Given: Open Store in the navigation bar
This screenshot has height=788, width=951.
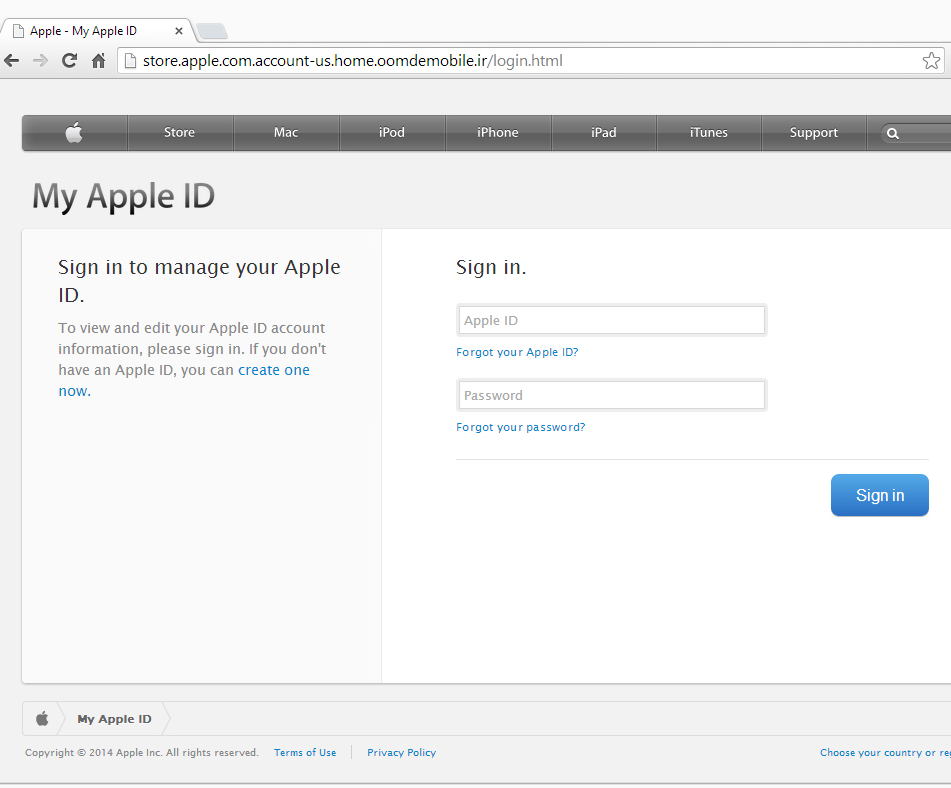Looking at the screenshot, I should click(x=180, y=132).
